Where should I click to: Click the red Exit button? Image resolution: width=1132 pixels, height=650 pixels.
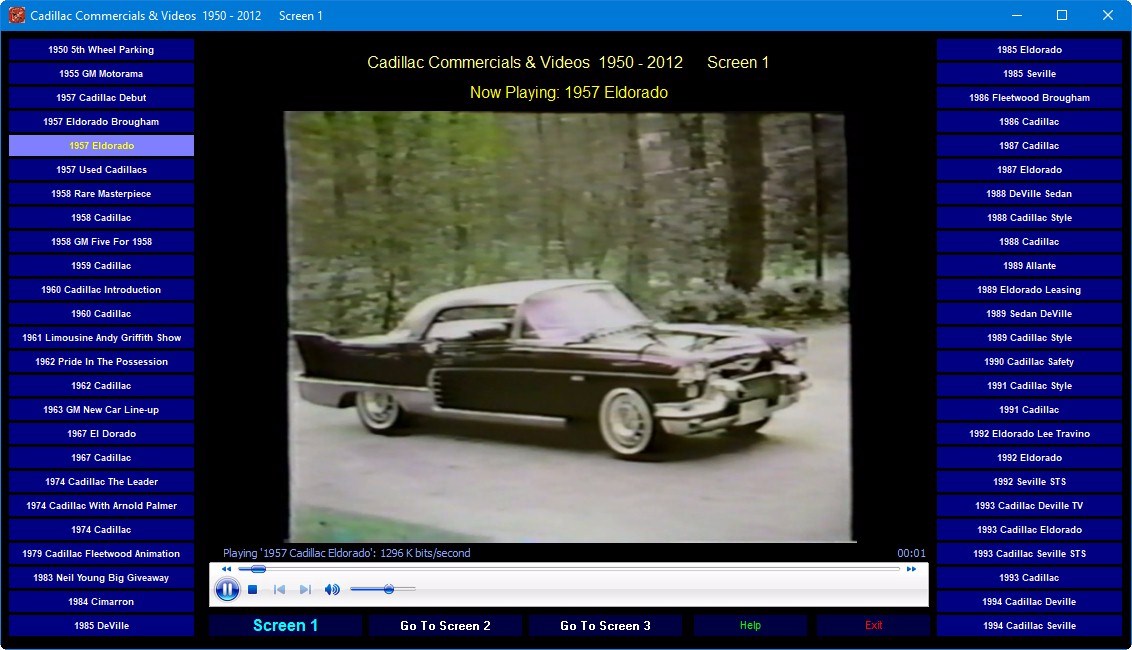pyautogui.click(x=874, y=625)
